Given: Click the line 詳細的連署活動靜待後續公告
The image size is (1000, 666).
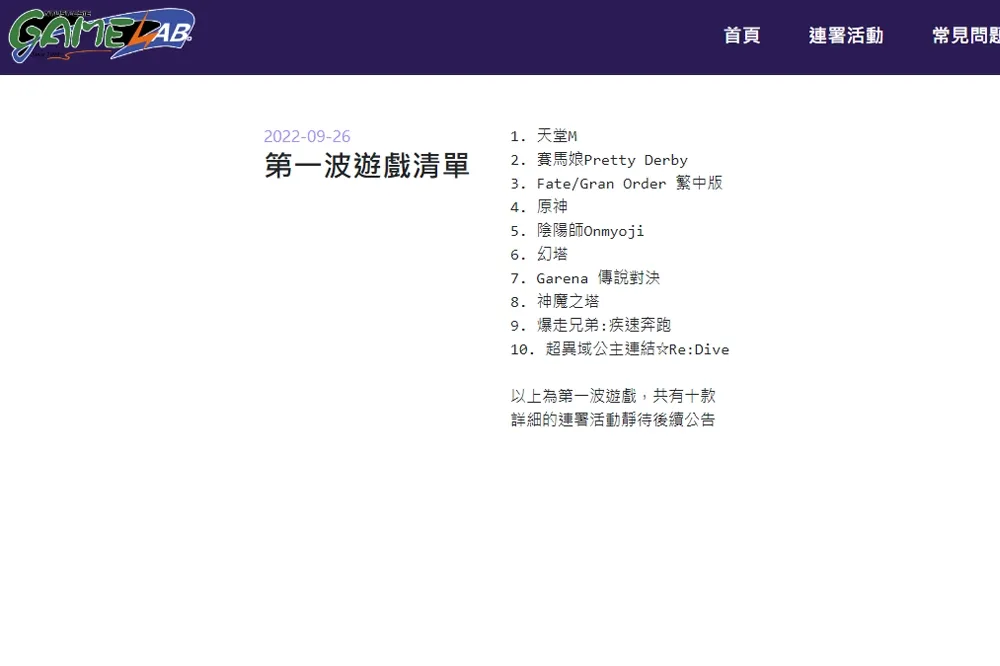Looking at the screenshot, I should (x=613, y=420).
